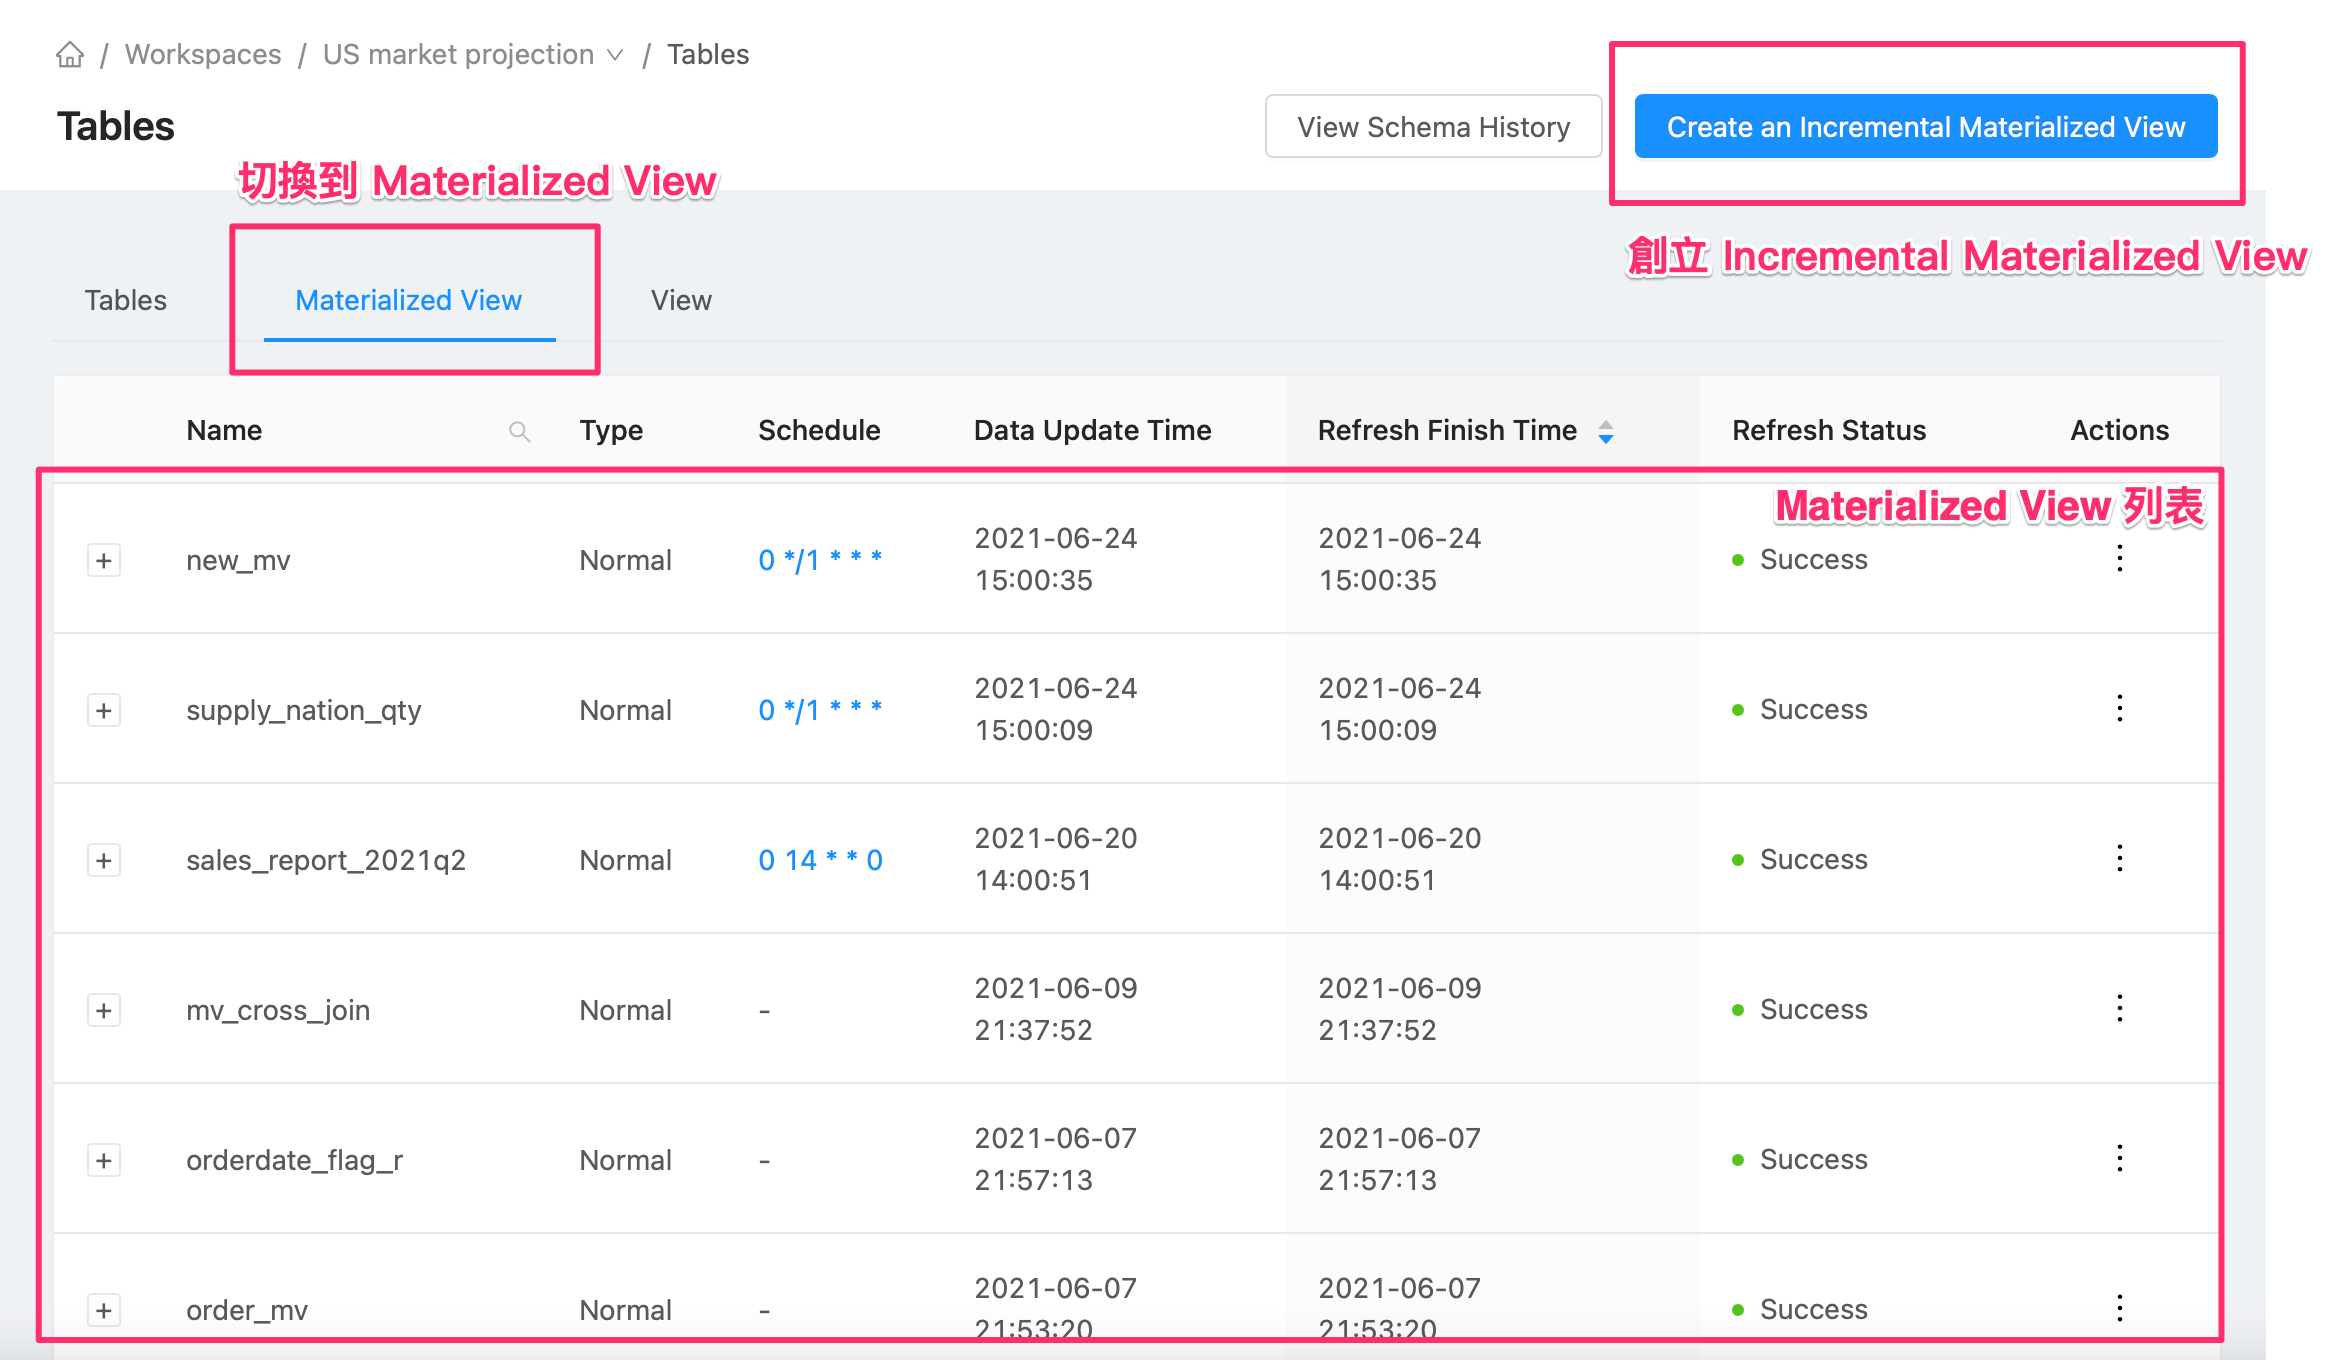This screenshot has height=1360, width=2326.
Task: Expand the supply_nation_qty row details
Action: click(104, 710)
